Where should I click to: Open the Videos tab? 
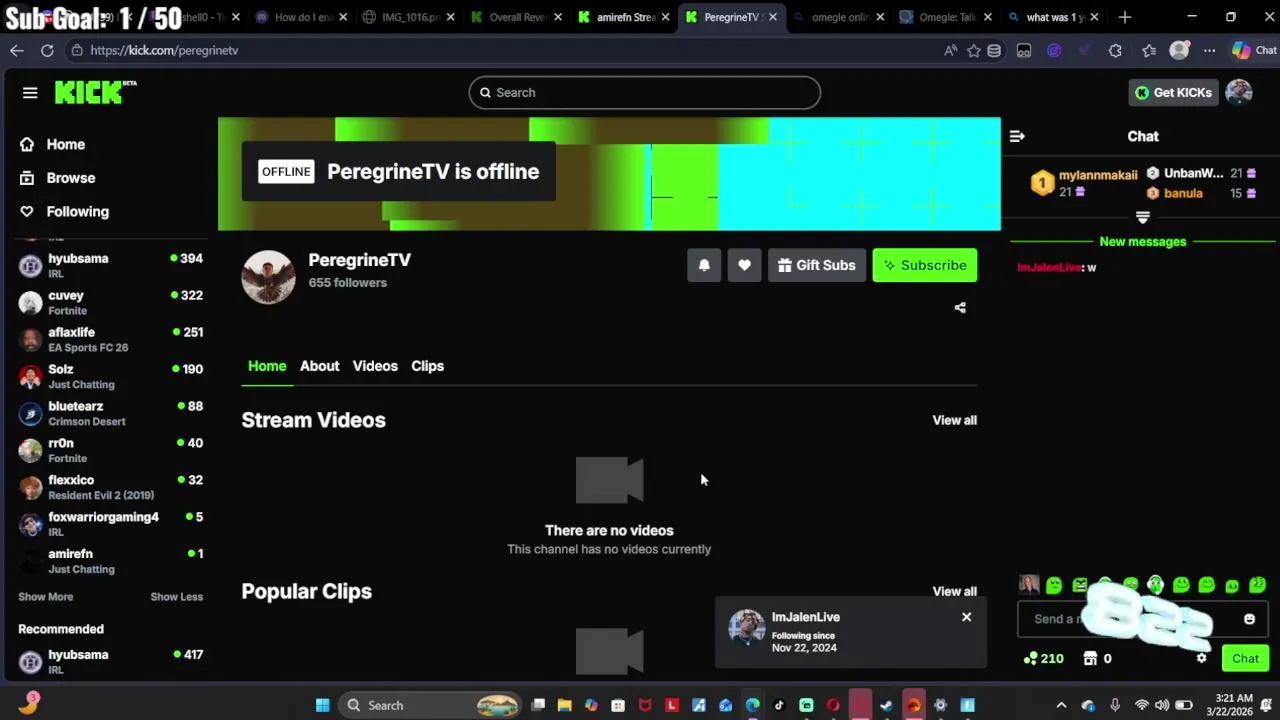[x=375, y=366]
